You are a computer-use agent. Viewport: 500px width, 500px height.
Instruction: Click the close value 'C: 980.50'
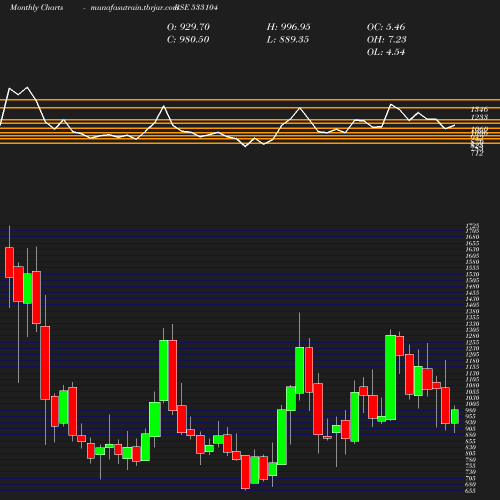[x=188, y=40]
